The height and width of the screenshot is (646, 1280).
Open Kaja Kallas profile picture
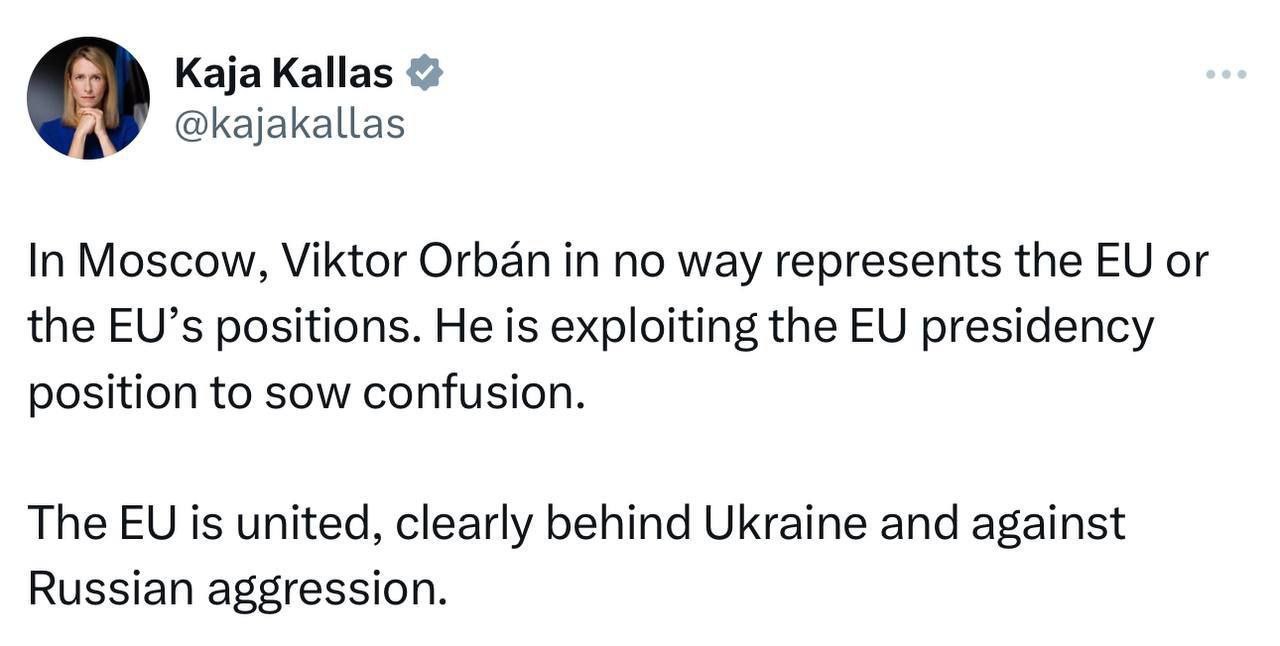pyautogui.click(x=88, y=98)
